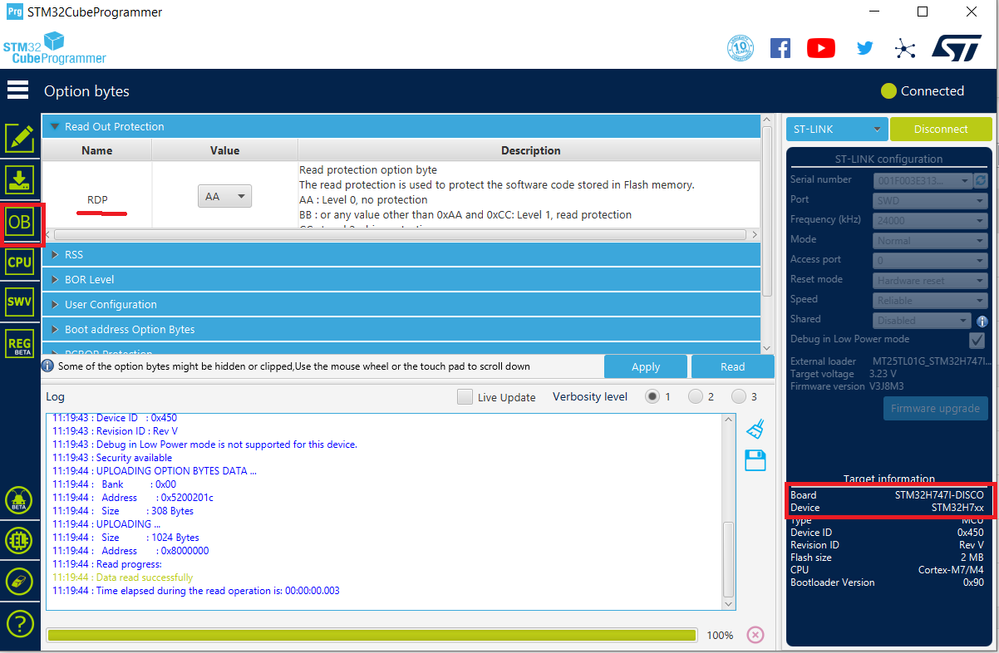999x653 pixels.
Task: Click the Apply button
Action: pyautogui.click(x=645, y=367)
